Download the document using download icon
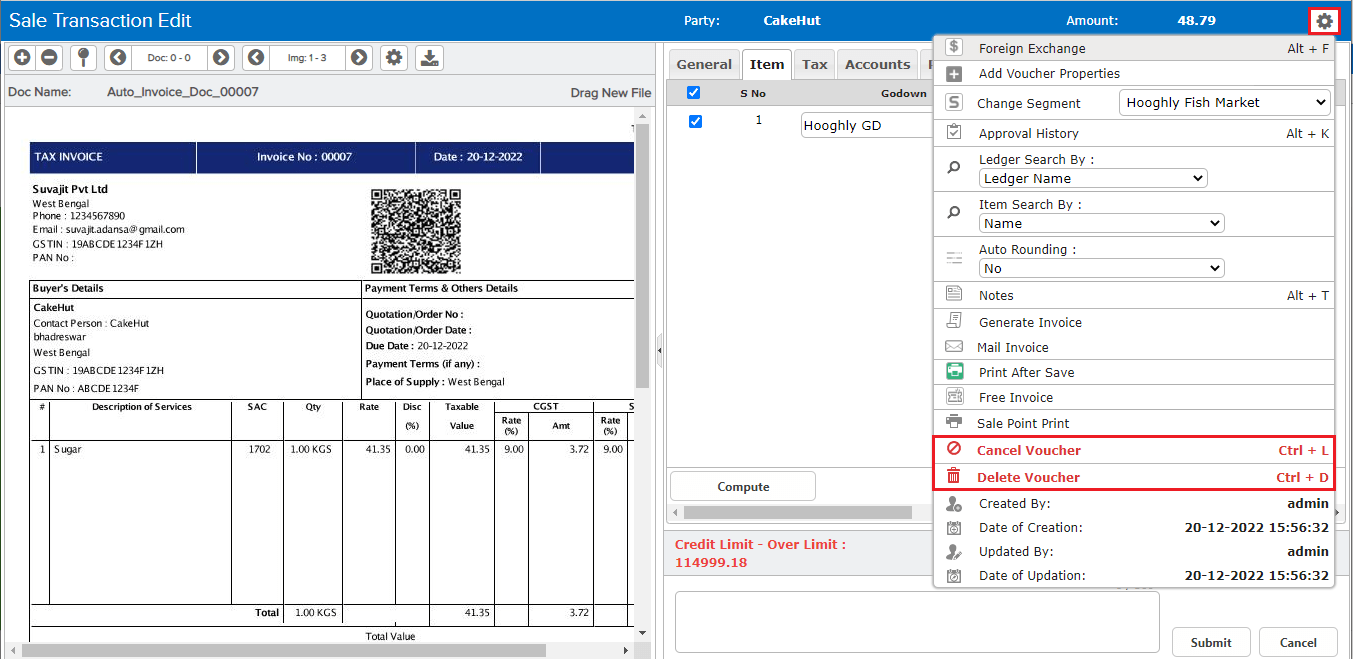Viewport: 1353px width, 659px height. coord(430,58)
